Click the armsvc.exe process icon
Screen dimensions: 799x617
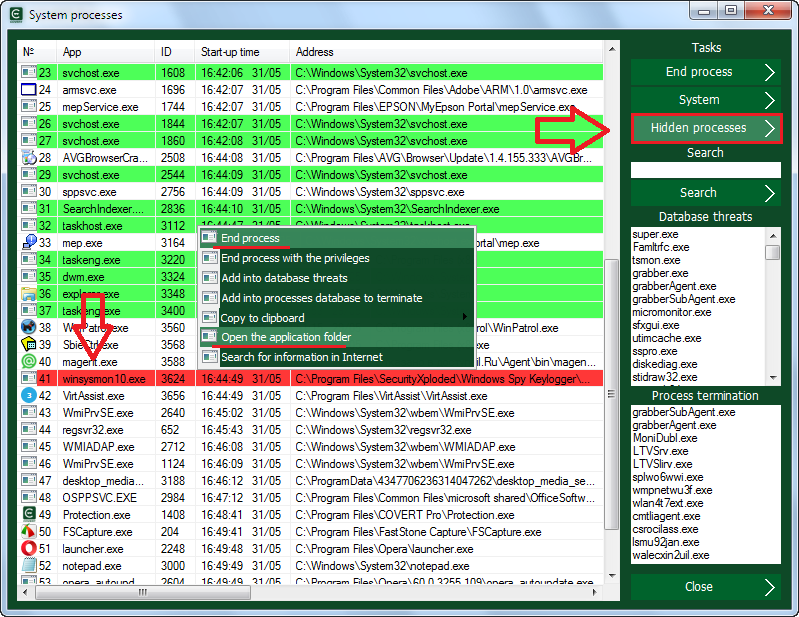[29, 90]
